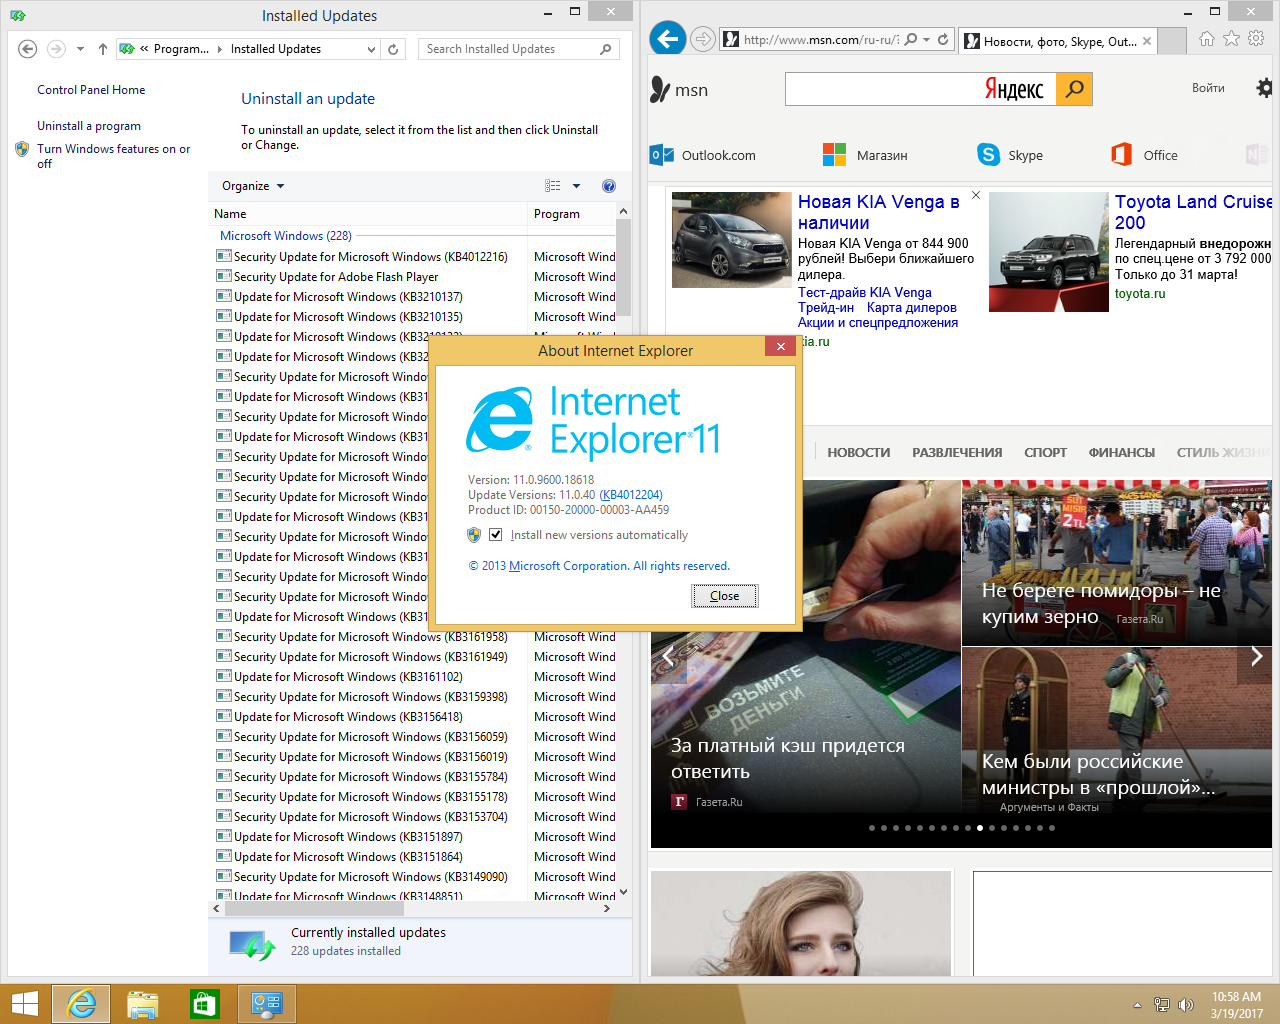Screen dimensions: 1280x1024
Task: Expand the Installed Updates address history dropdown
Action: click(371, 49)
